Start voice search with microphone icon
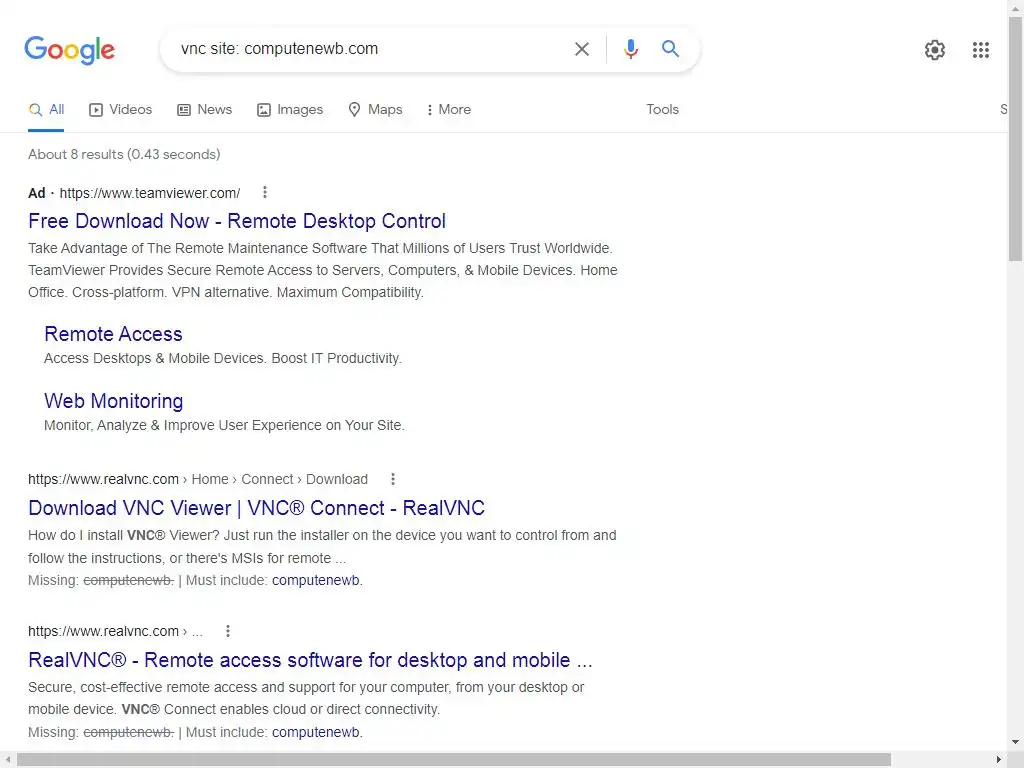Image resolution: width=1024 pixels, height=768 pixels. [630, 49]
